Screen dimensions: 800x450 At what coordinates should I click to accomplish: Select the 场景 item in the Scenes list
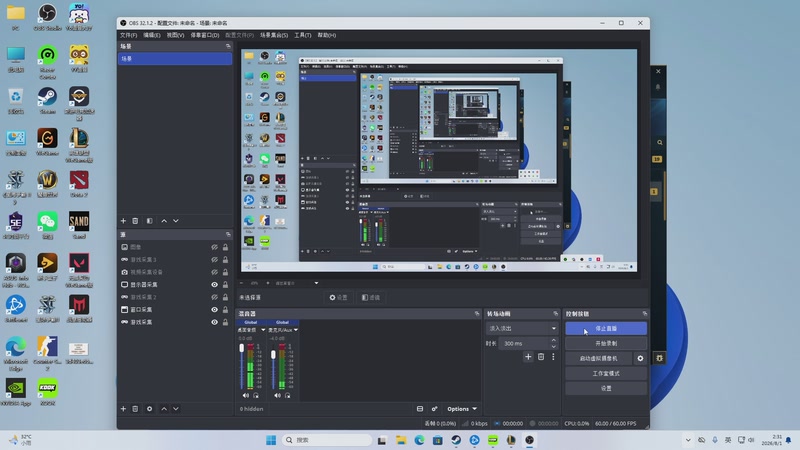coord(174,59)
